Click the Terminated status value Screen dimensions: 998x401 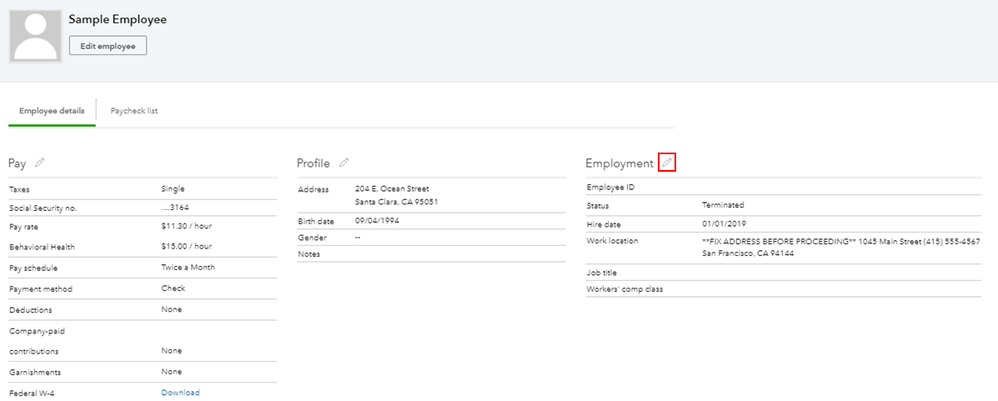723,205
